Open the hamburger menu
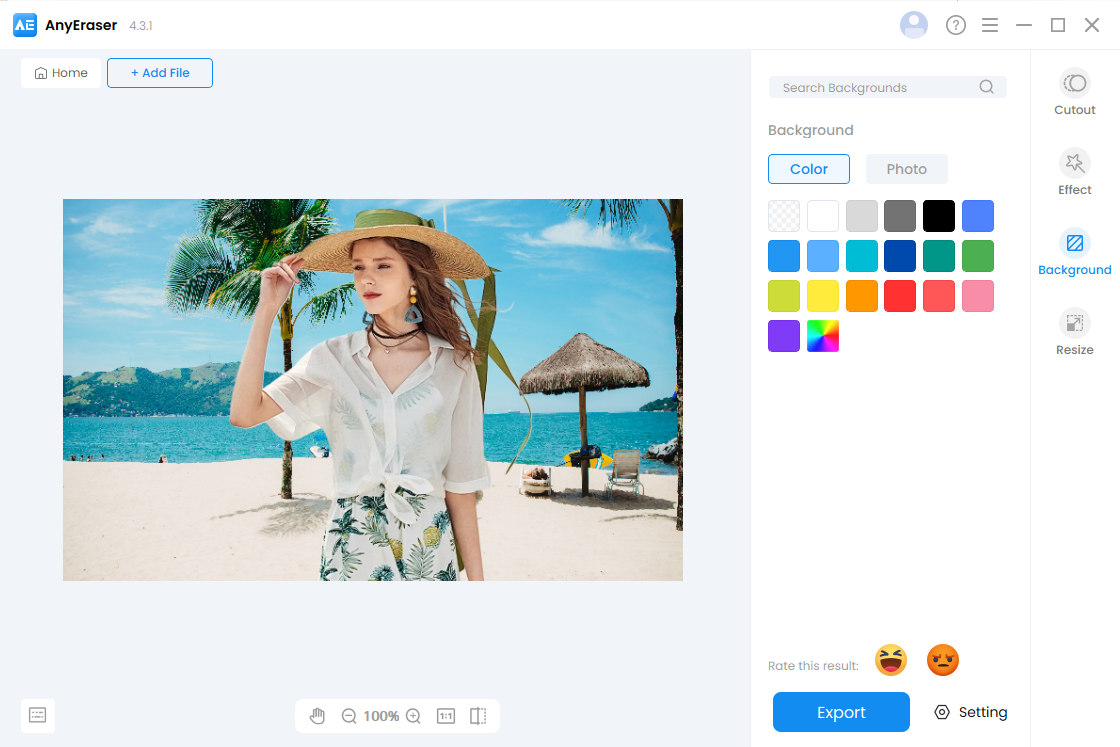Screen dimensions: 1120x747 point(990,25)
